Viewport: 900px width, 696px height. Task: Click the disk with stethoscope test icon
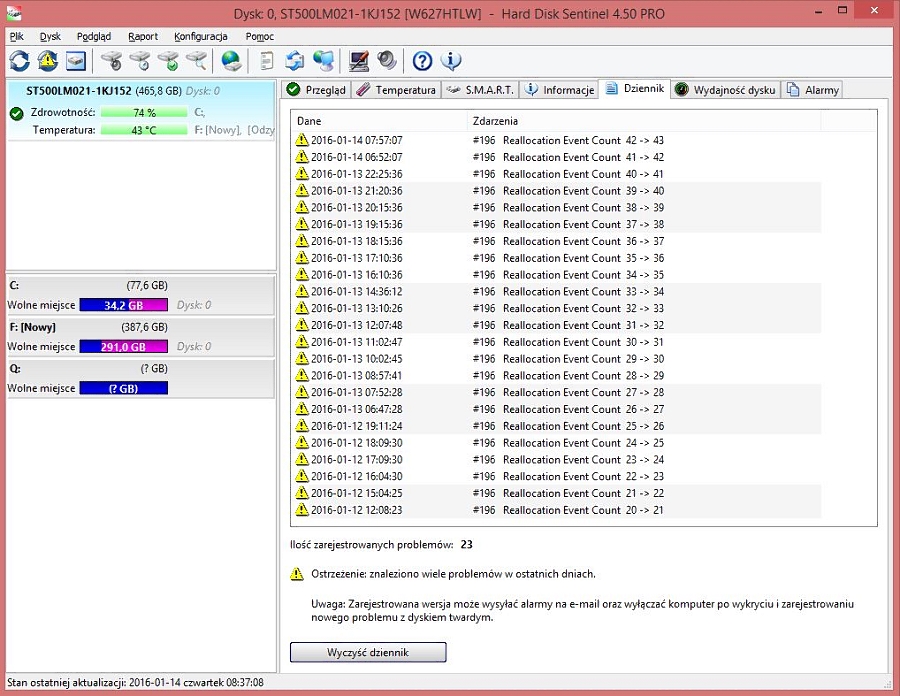111,61
